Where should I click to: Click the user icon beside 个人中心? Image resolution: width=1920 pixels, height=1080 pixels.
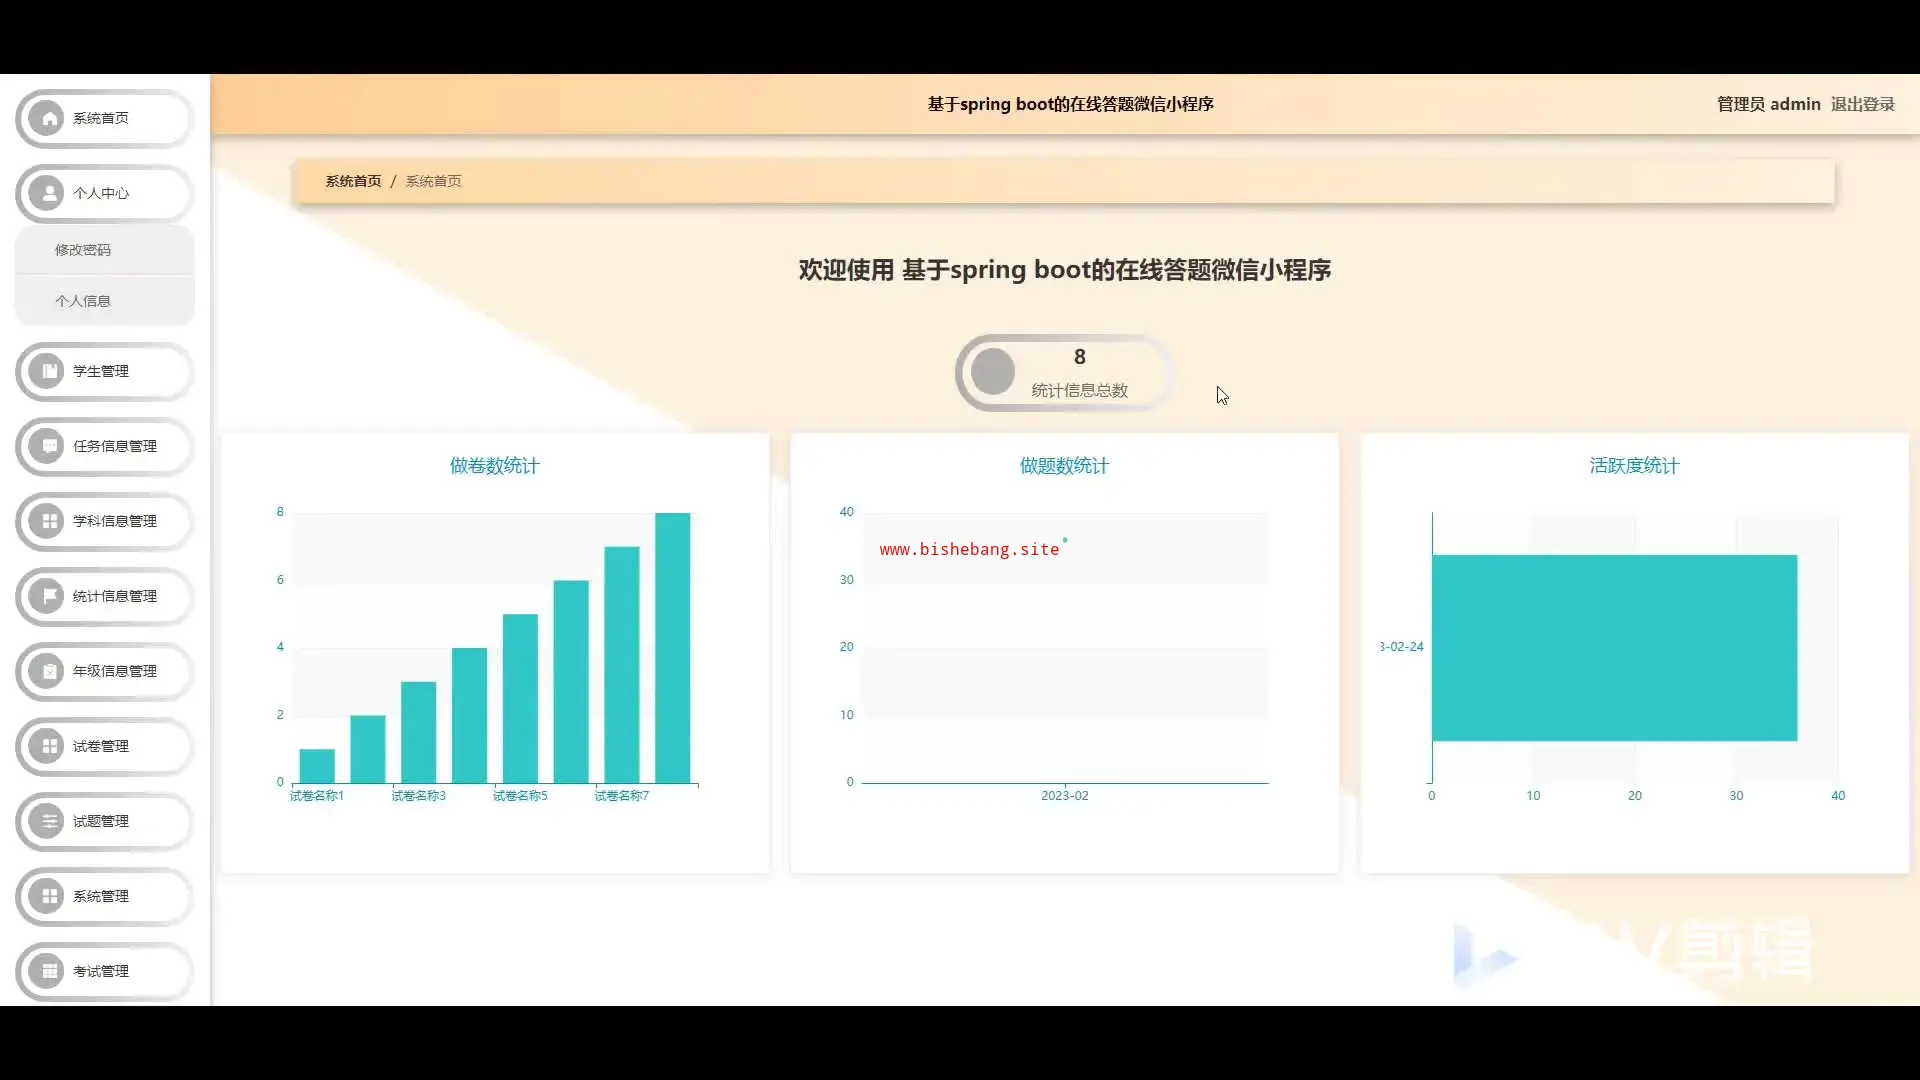tap(48, 193)
